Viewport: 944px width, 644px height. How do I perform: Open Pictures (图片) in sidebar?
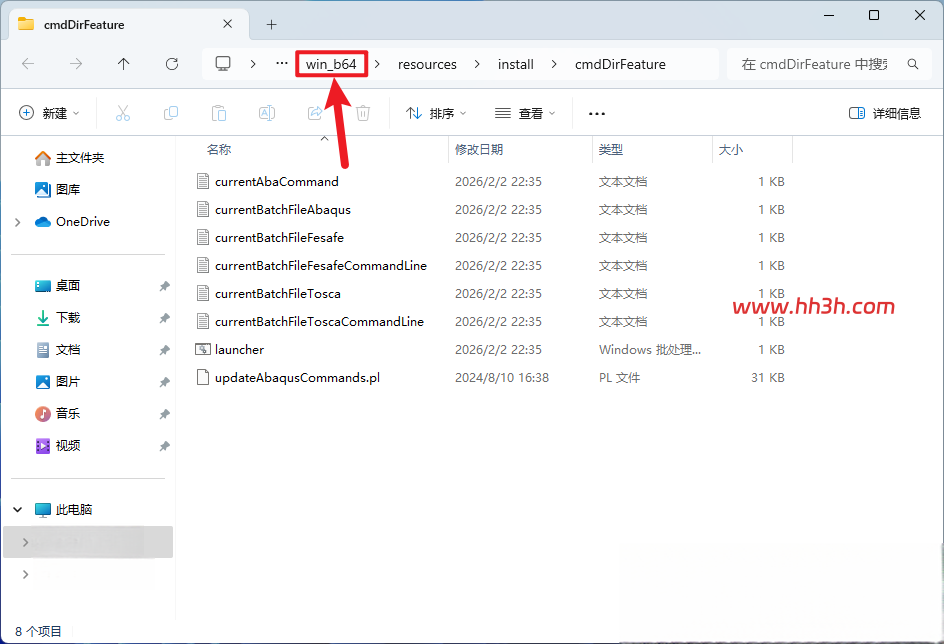[58, 382]
